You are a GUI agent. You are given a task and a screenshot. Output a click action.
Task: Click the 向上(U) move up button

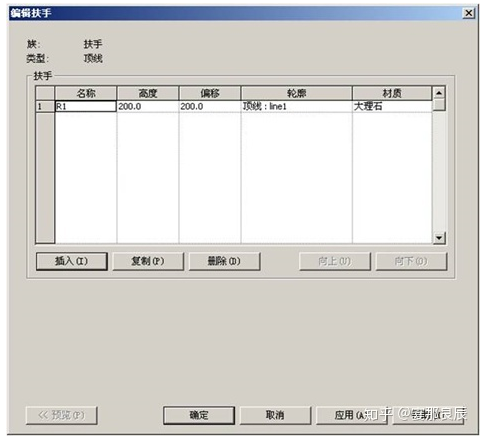click(x=335, y=261)
